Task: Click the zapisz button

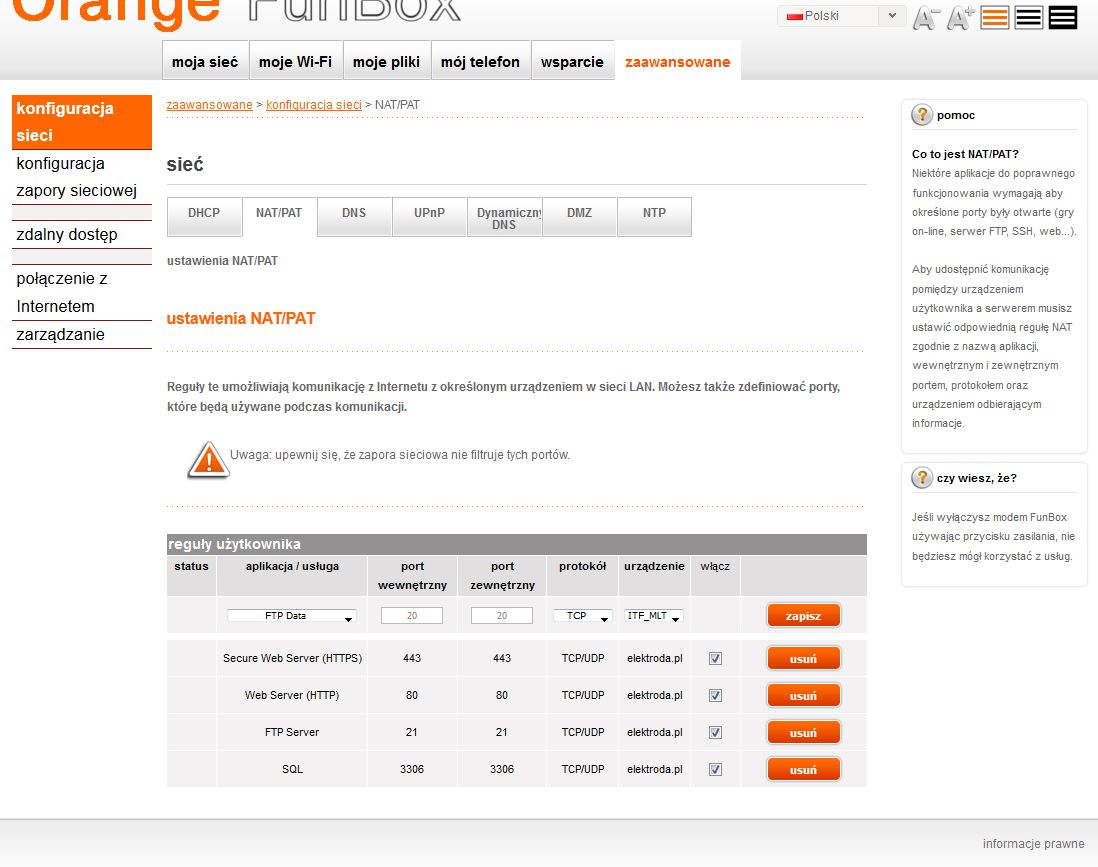Action: point(802,615)
